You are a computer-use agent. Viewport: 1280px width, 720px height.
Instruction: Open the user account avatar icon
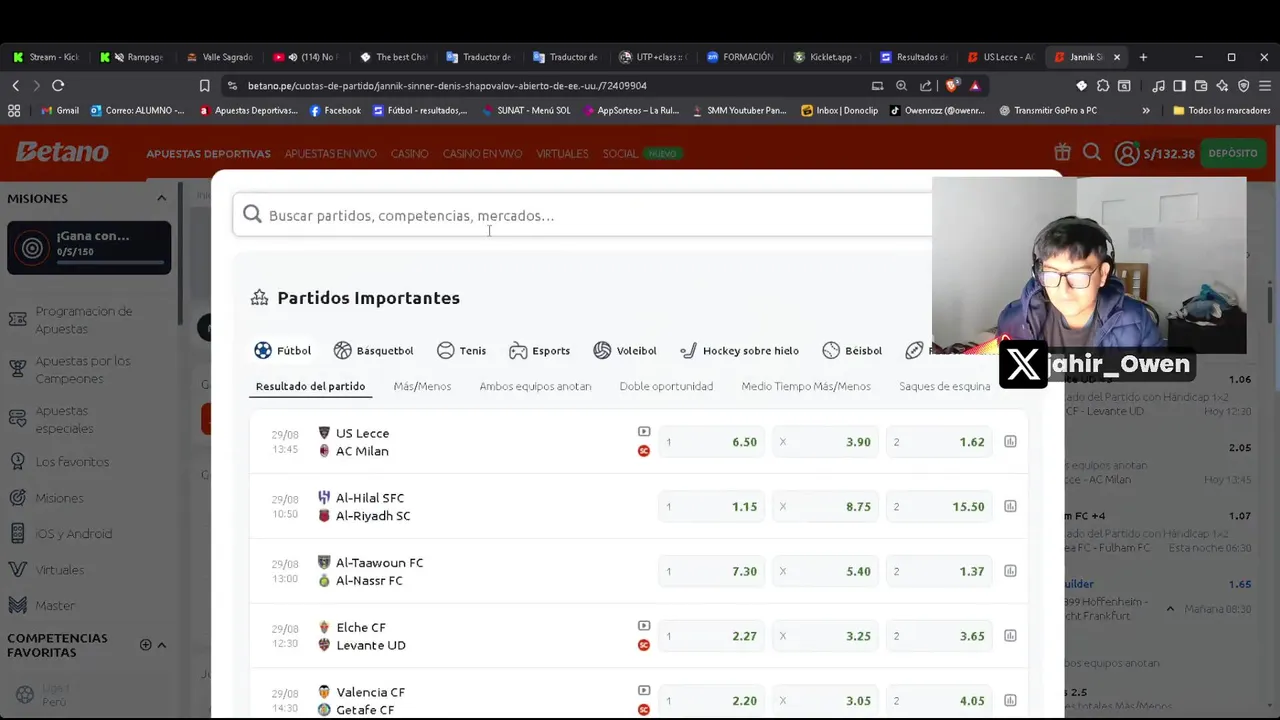click(1127, 153)
